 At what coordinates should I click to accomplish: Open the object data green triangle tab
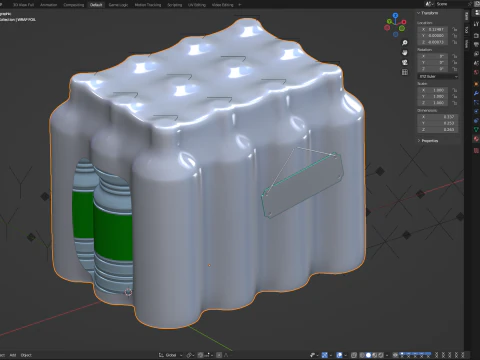[x=476, y=130]
